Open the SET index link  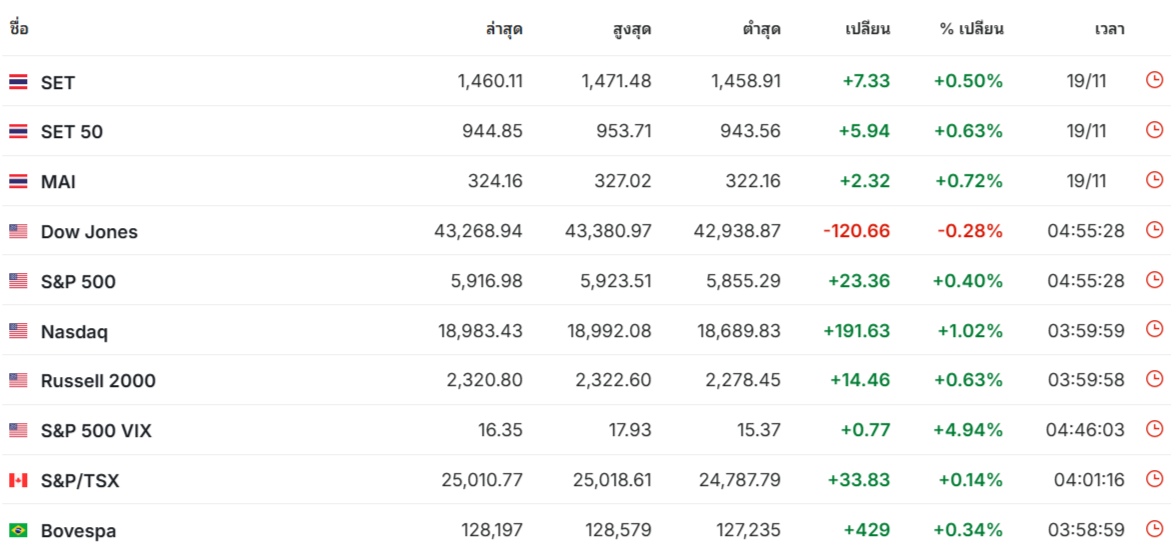click(x=58, y=82)
